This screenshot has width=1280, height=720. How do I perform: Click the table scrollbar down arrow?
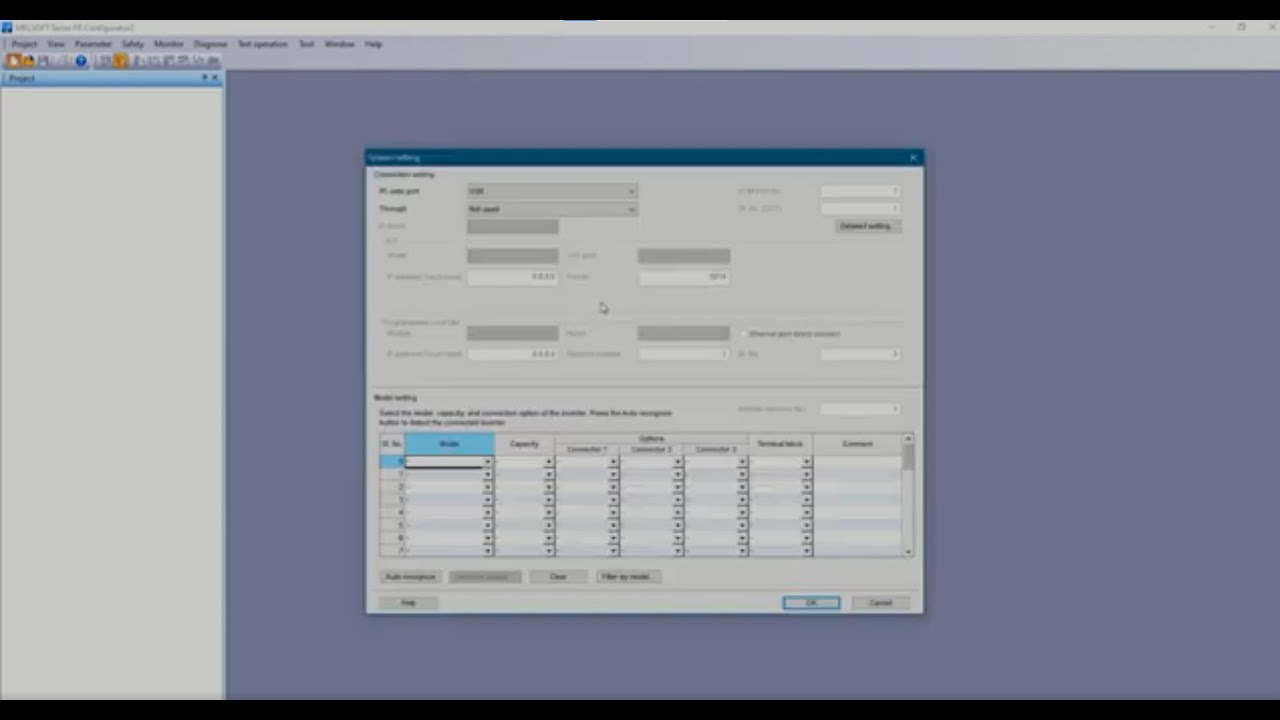point(908,551)
